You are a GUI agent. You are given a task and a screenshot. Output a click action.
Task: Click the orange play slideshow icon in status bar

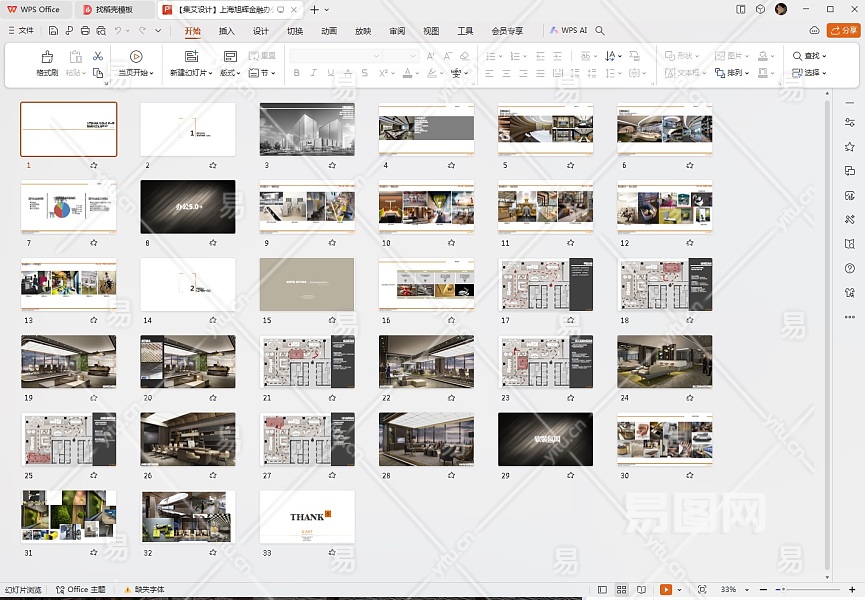click(x=666, y=590)
